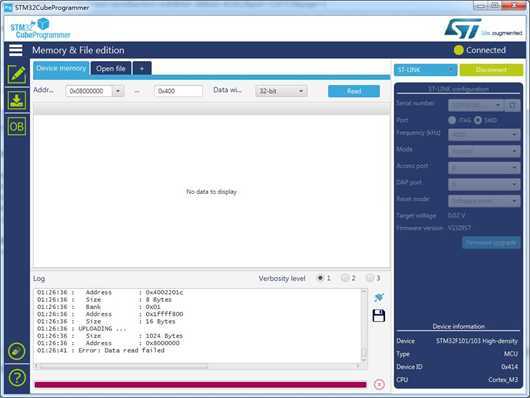Image resolution: width=530 pixels, height=398 pixels.
Task: Click CPU value Cortex_M3
Action: pos(503,380)
